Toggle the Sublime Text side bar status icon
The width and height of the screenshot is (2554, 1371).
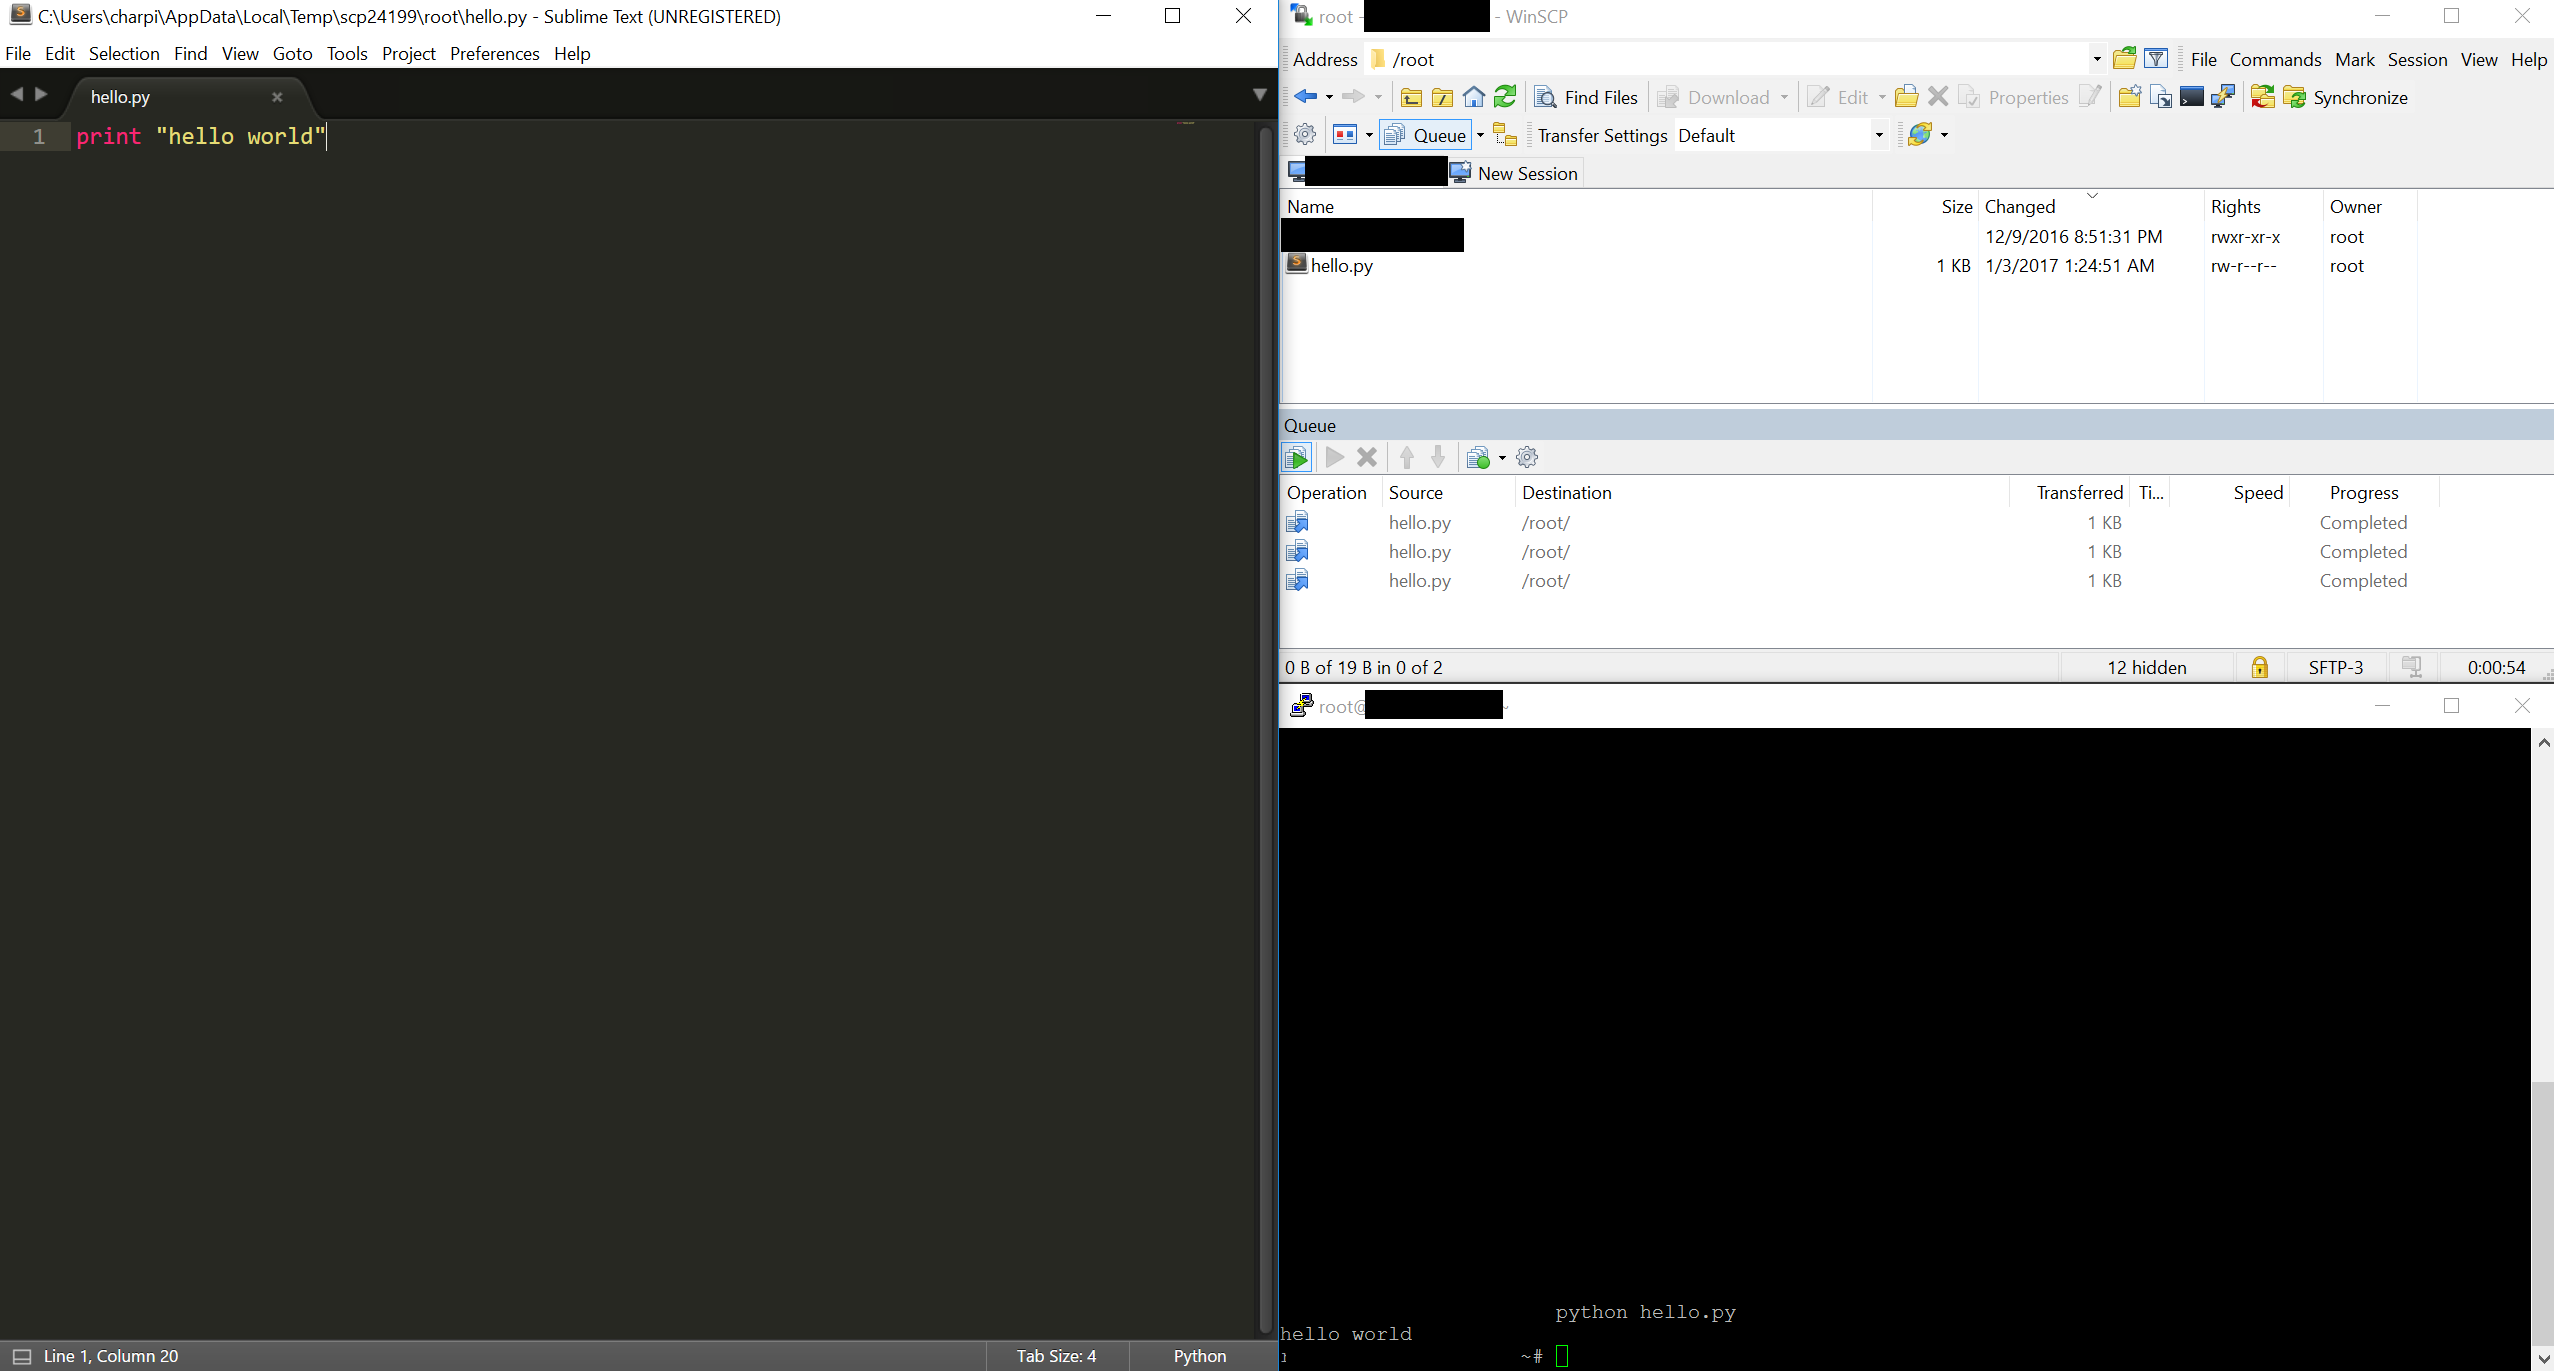pos(22,1356)
